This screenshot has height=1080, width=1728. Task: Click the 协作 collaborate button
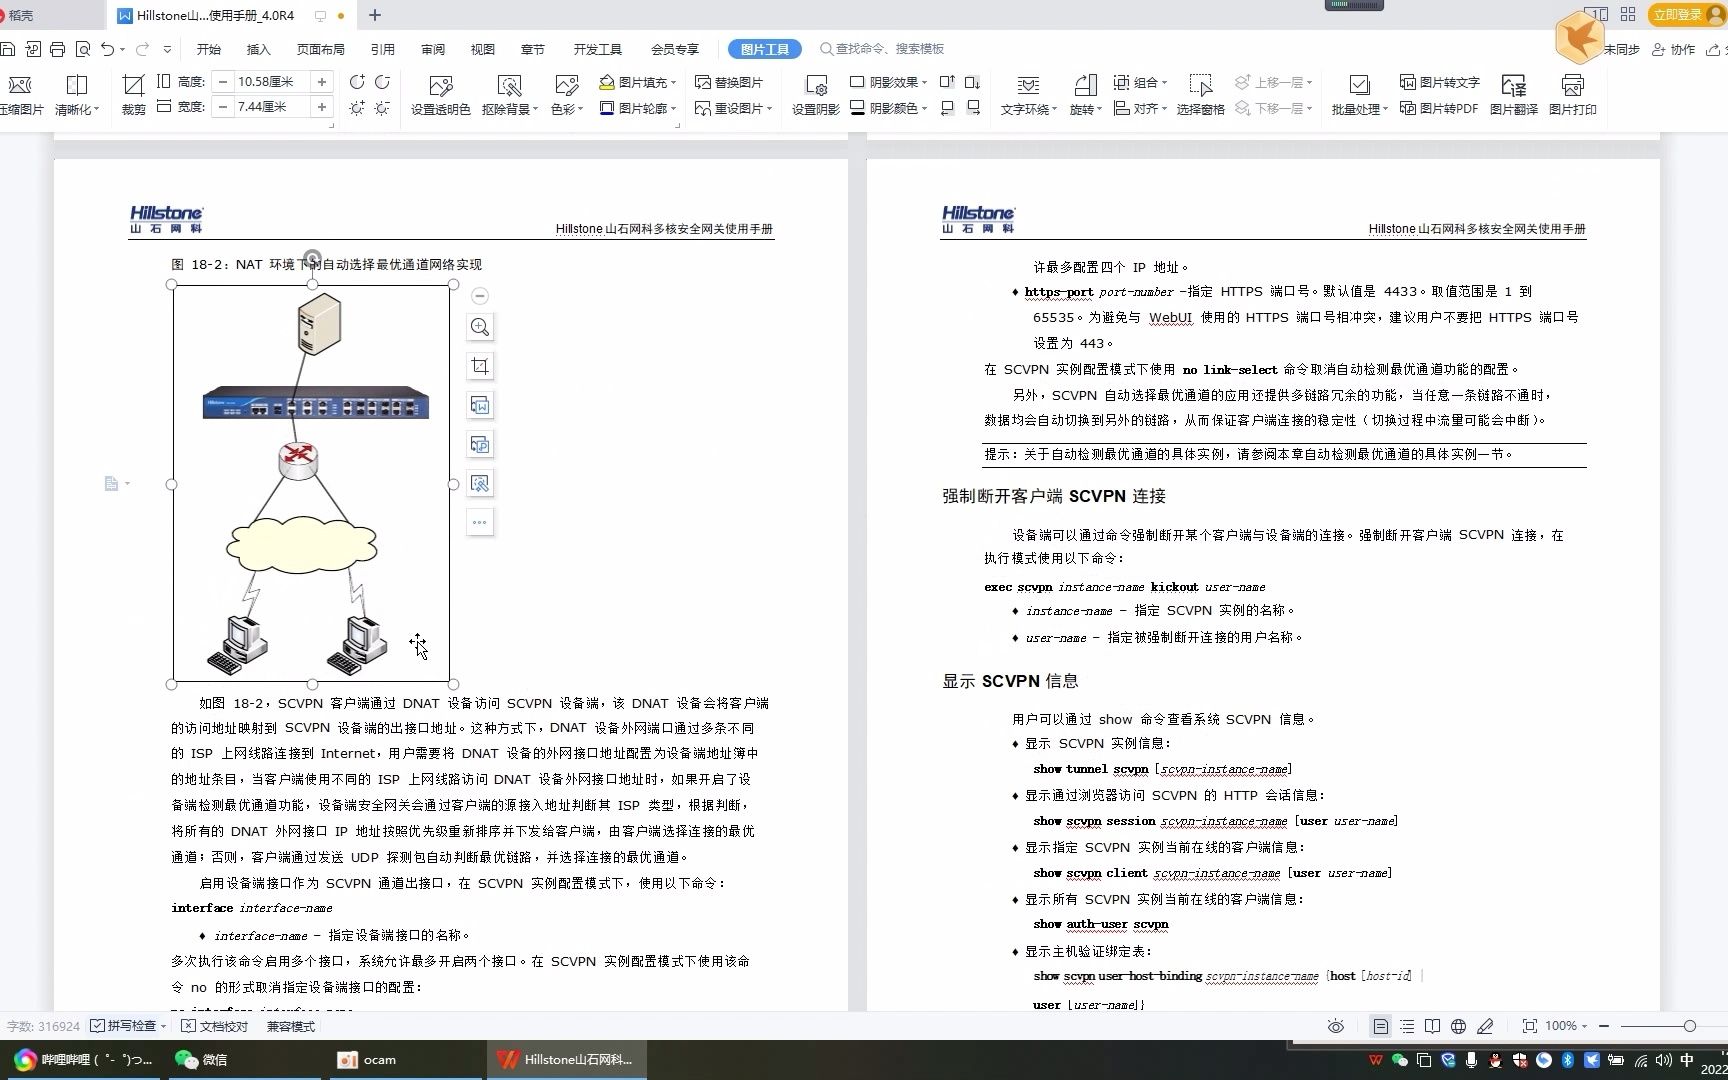(1674, 49)
